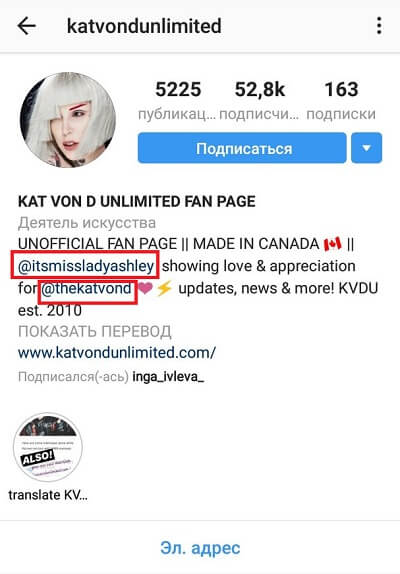Click the Эл. адрес email button
This screenshot has height=574, width=400.
[x=200, y=548]
